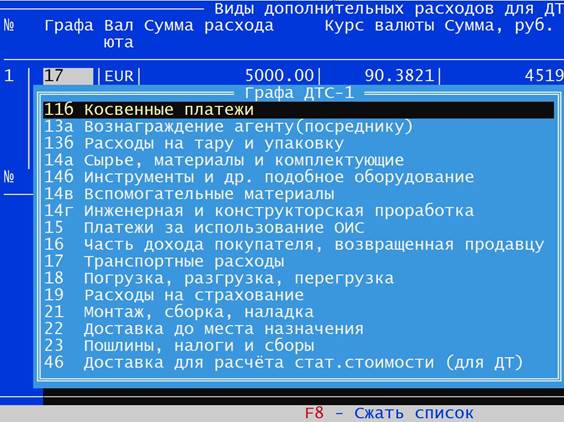564x422 pixels.
Task: Pick "14а Сырье, материалы и комплектующие"
Action: [x=299, y=160]
